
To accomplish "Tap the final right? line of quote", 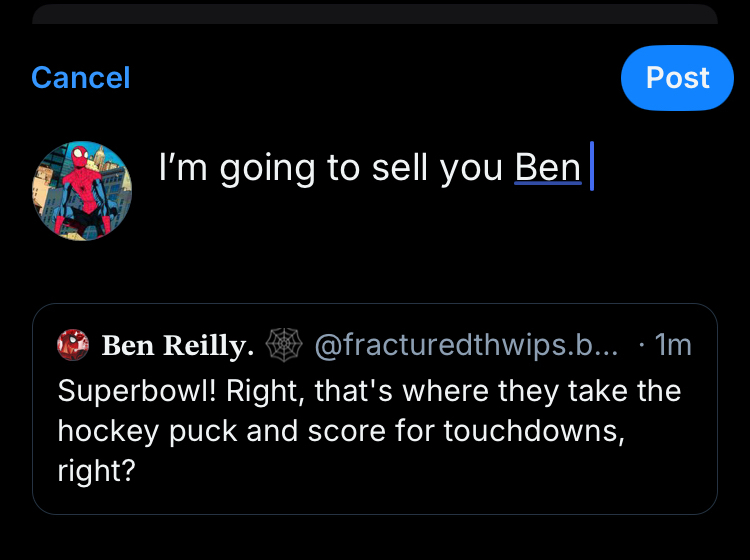I will pos(96,470).
